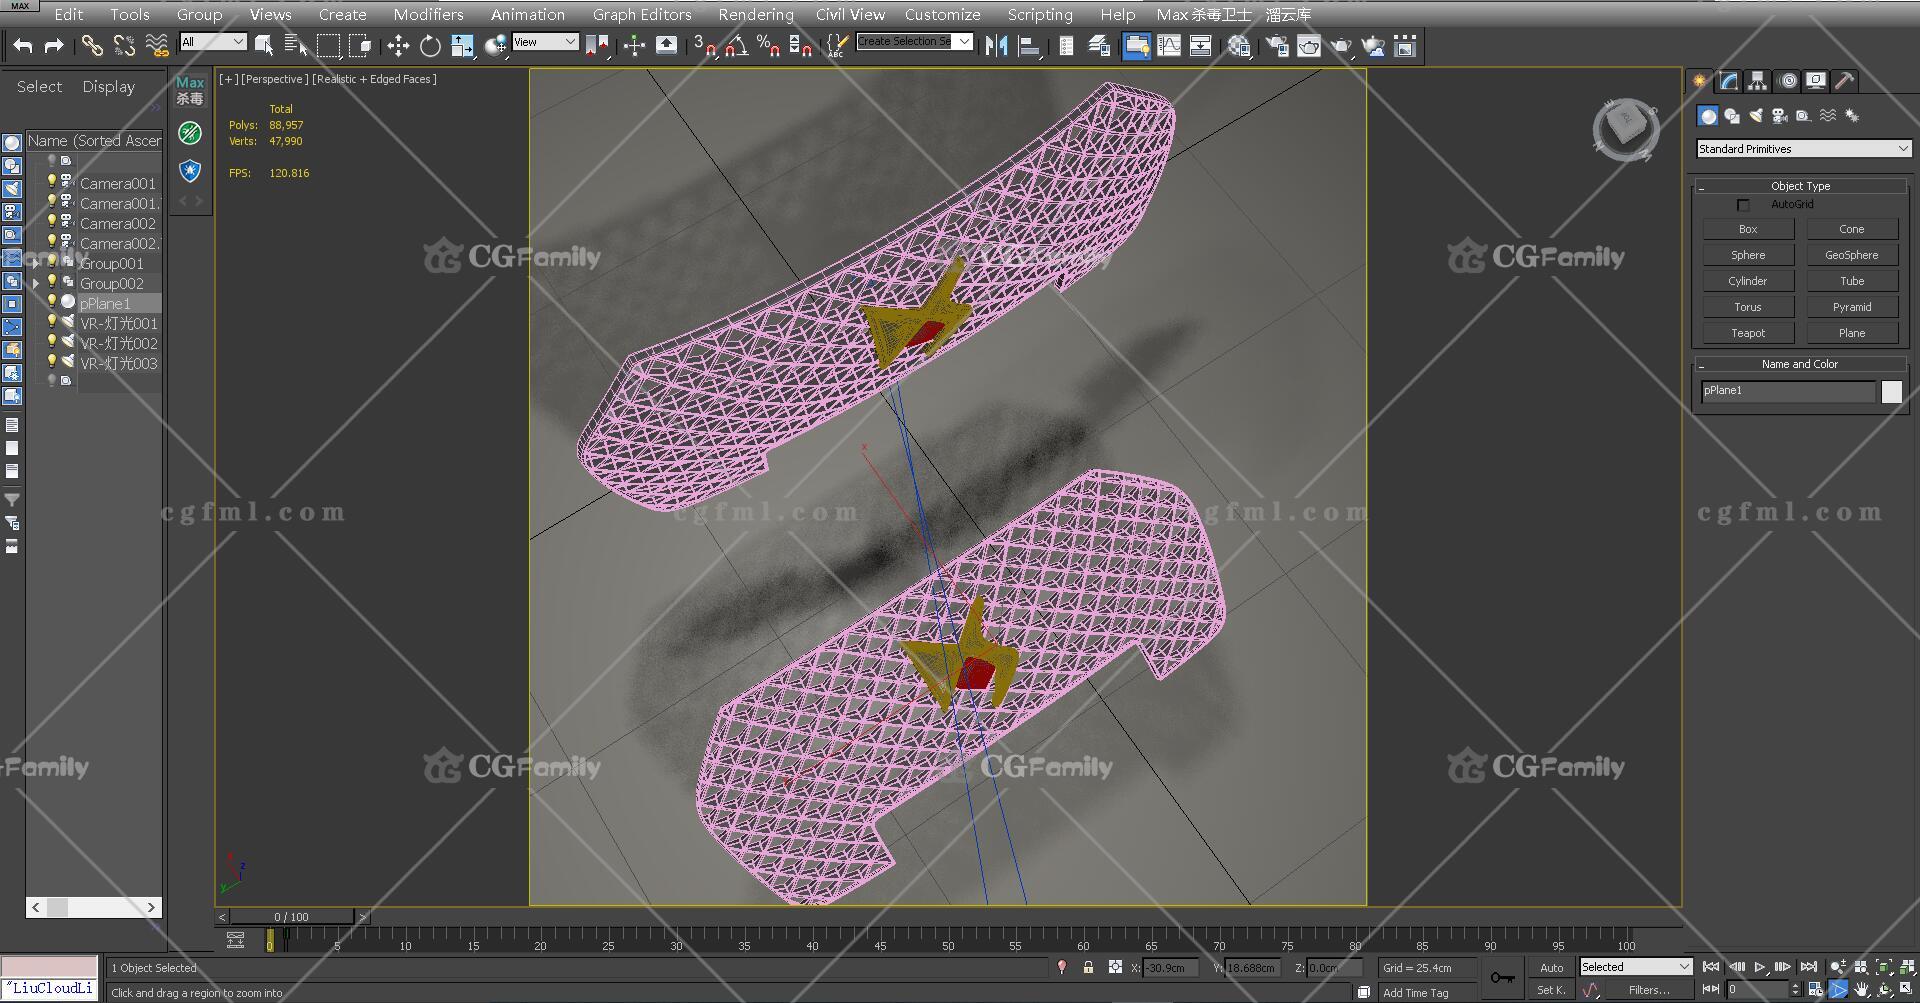Open the Modifiers menu
This screenshot has height=1003, width=1920.
[428, 14]
